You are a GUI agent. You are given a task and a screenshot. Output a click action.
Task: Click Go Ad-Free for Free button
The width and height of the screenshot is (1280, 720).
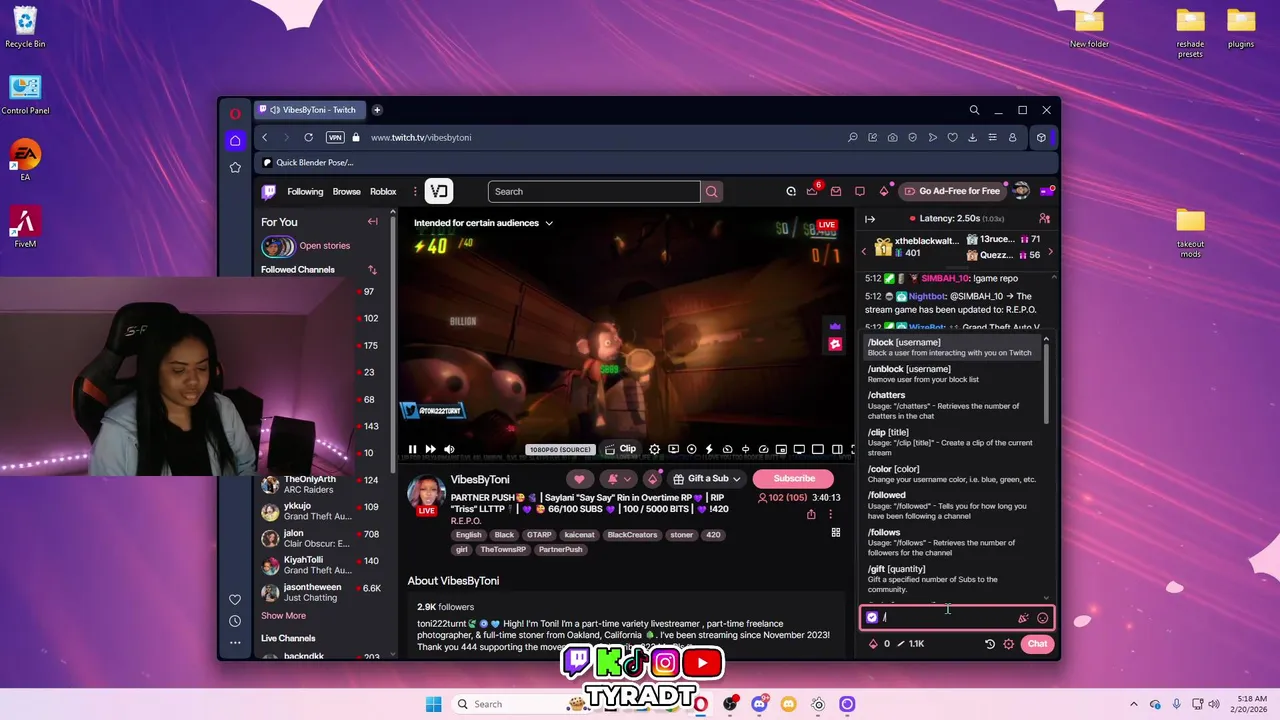tap(952, 191)
